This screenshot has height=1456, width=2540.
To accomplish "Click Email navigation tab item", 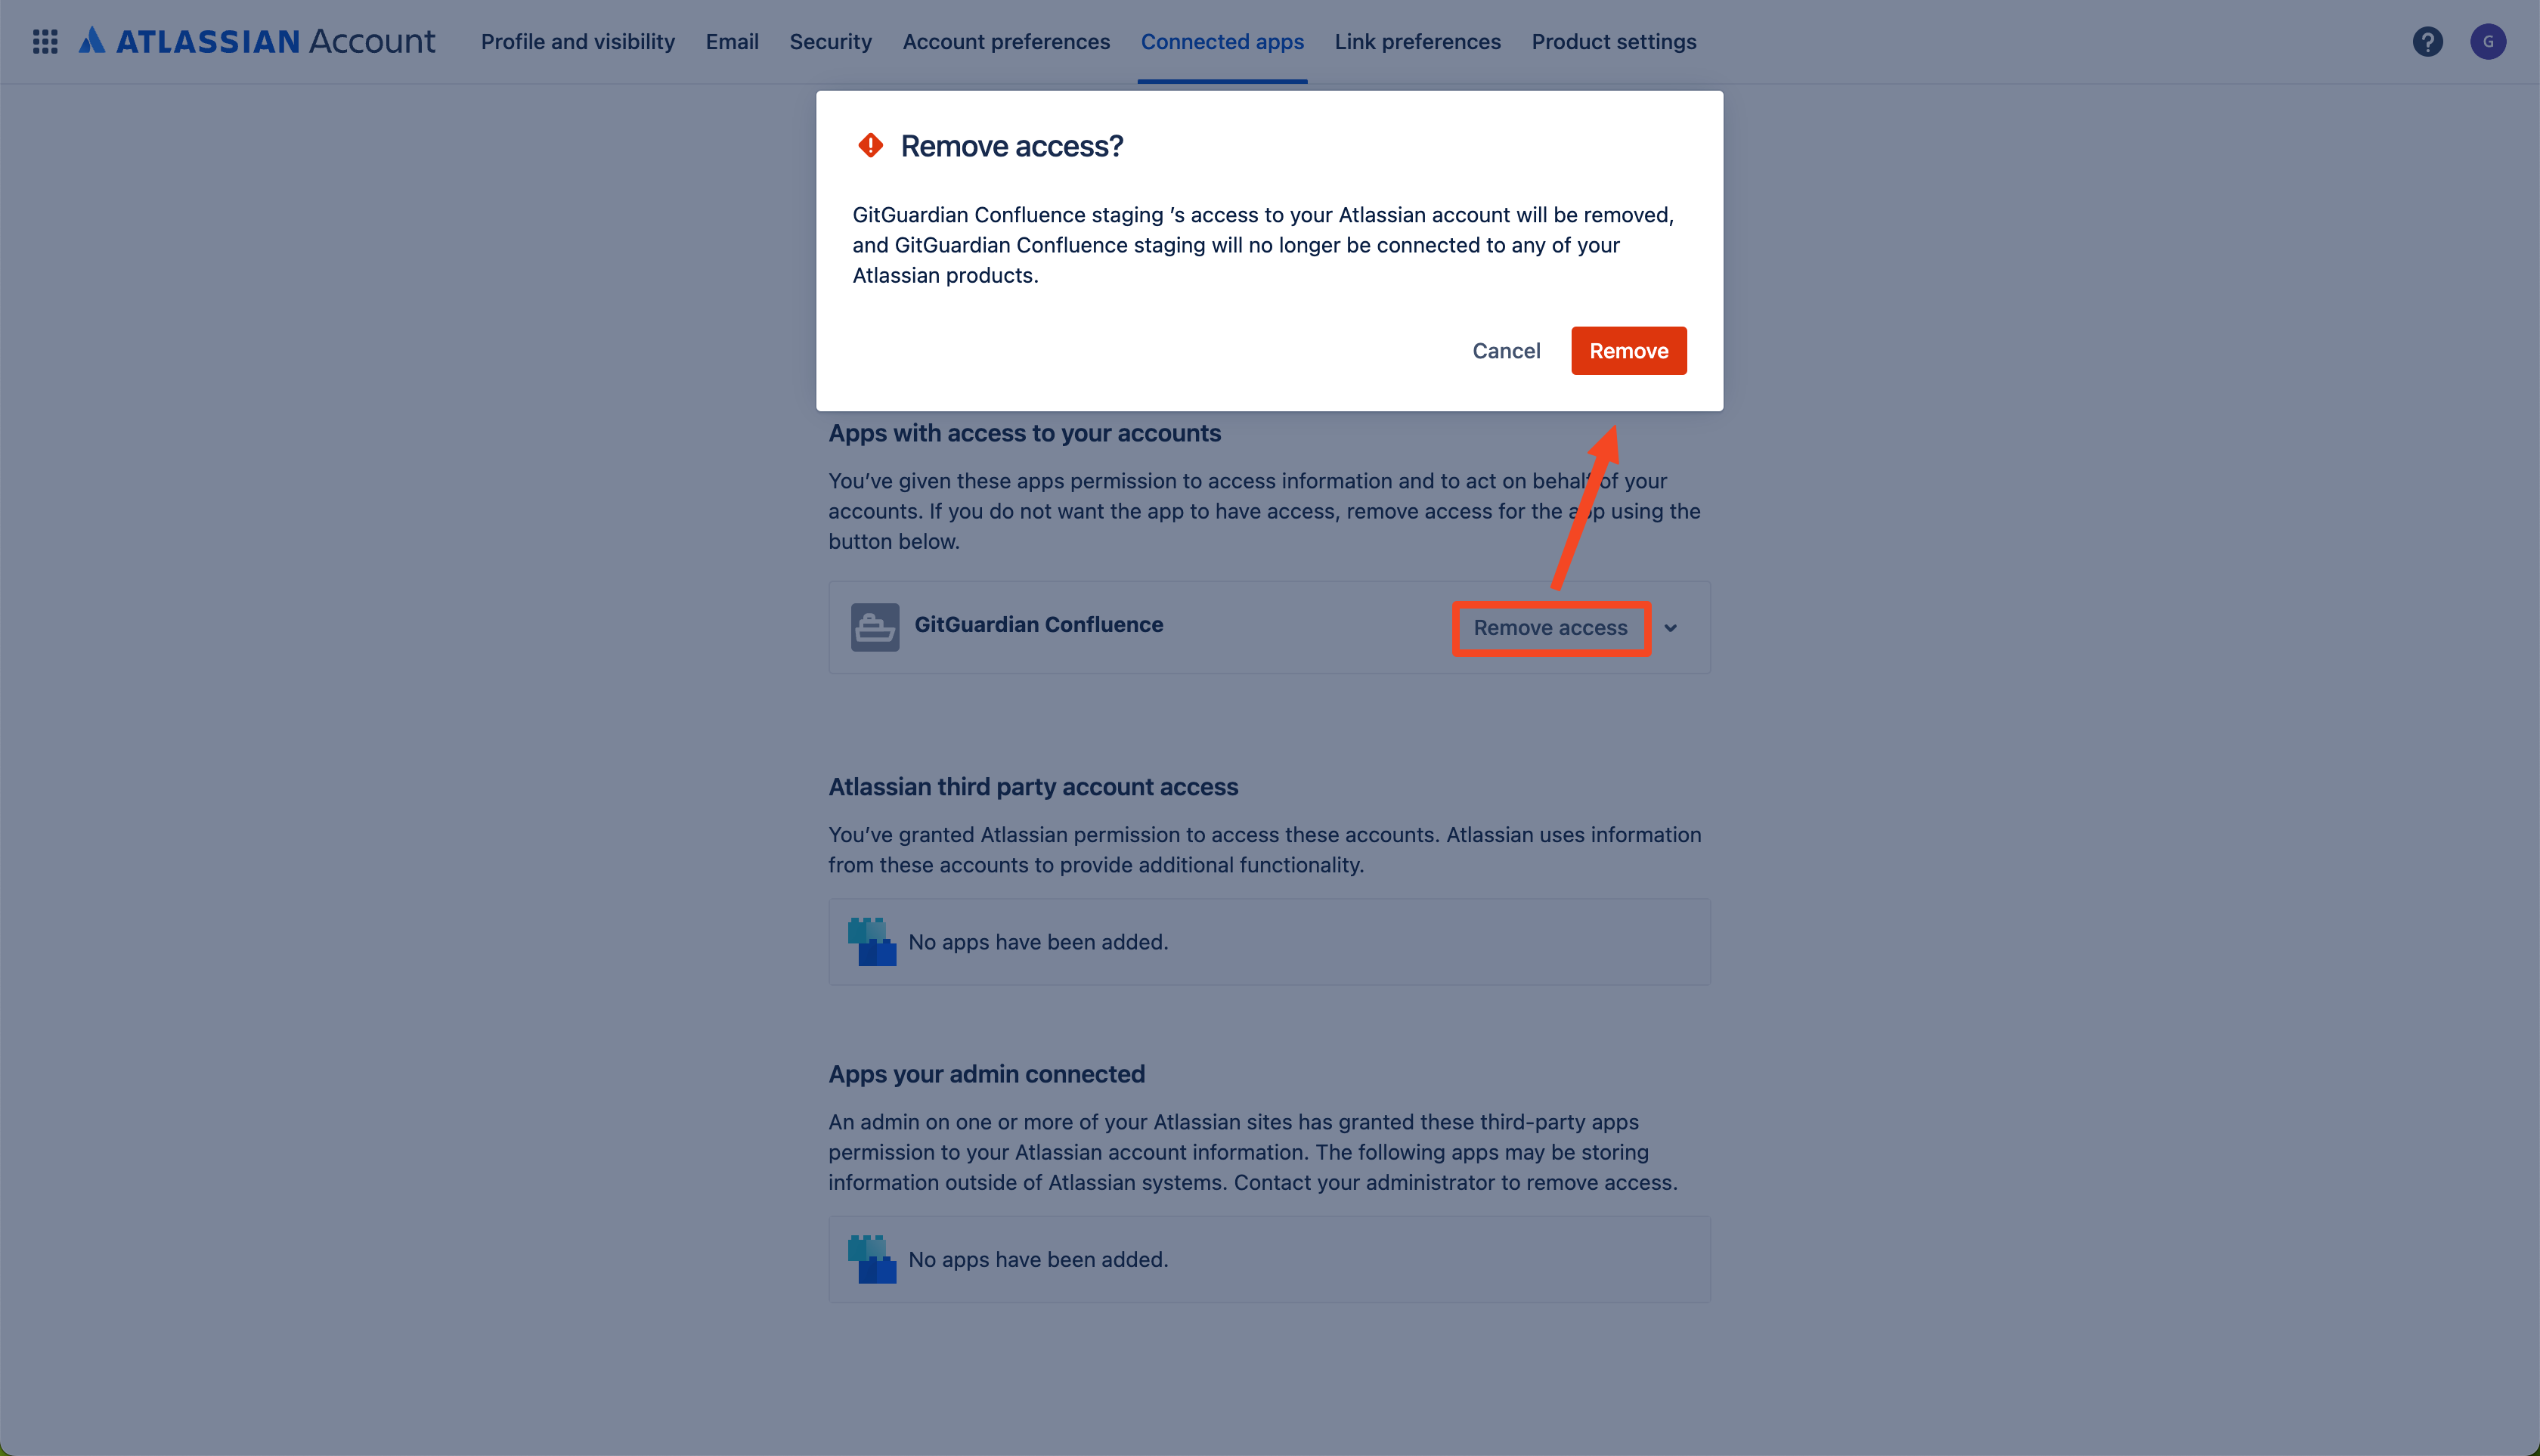I will click(731, 40).
